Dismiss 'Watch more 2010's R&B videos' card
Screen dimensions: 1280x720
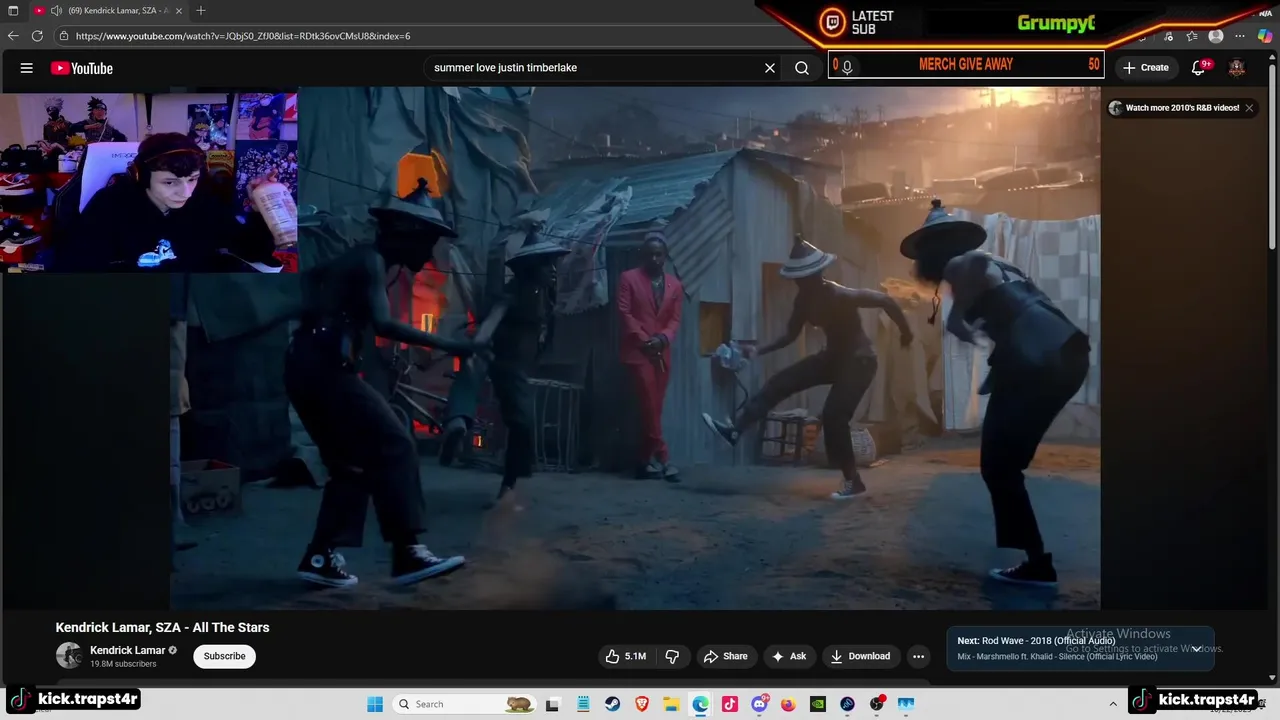(x=1249, y=108)
